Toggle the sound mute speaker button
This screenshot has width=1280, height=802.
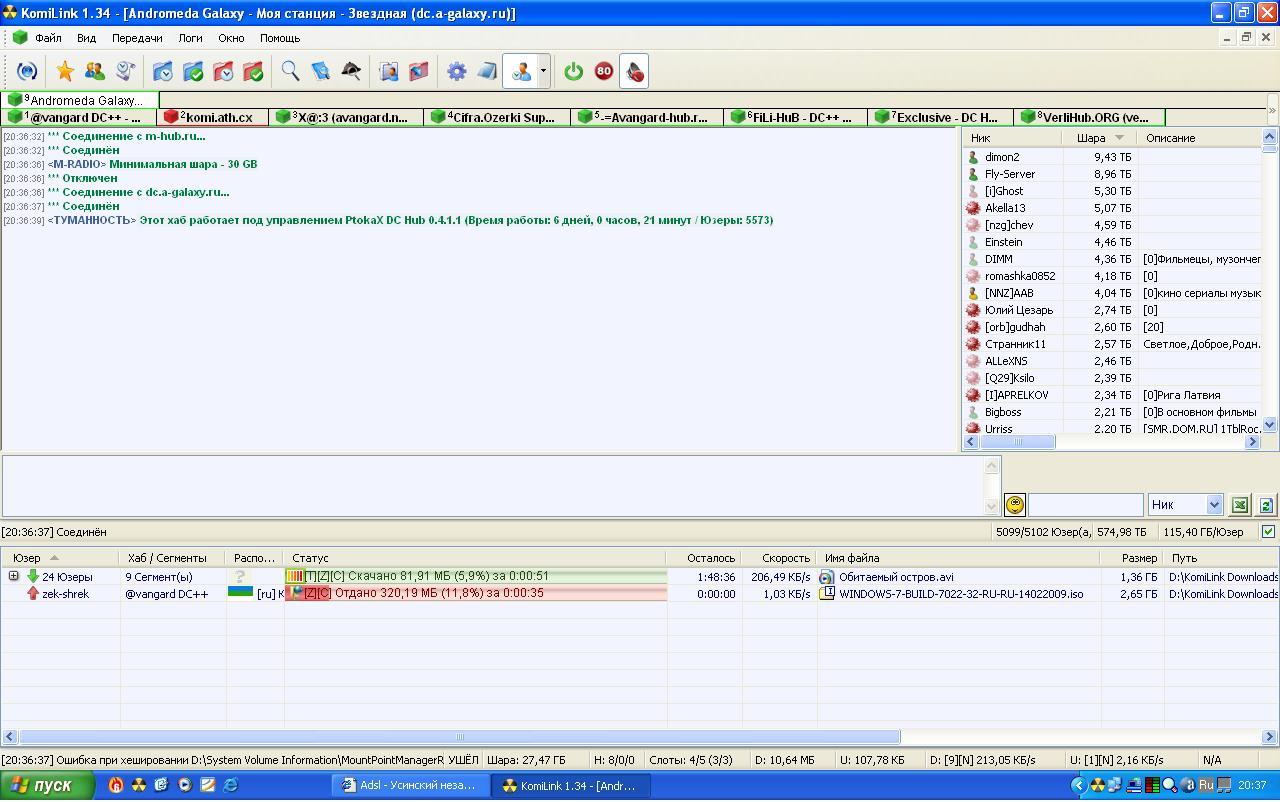click(x=634, y=71)
